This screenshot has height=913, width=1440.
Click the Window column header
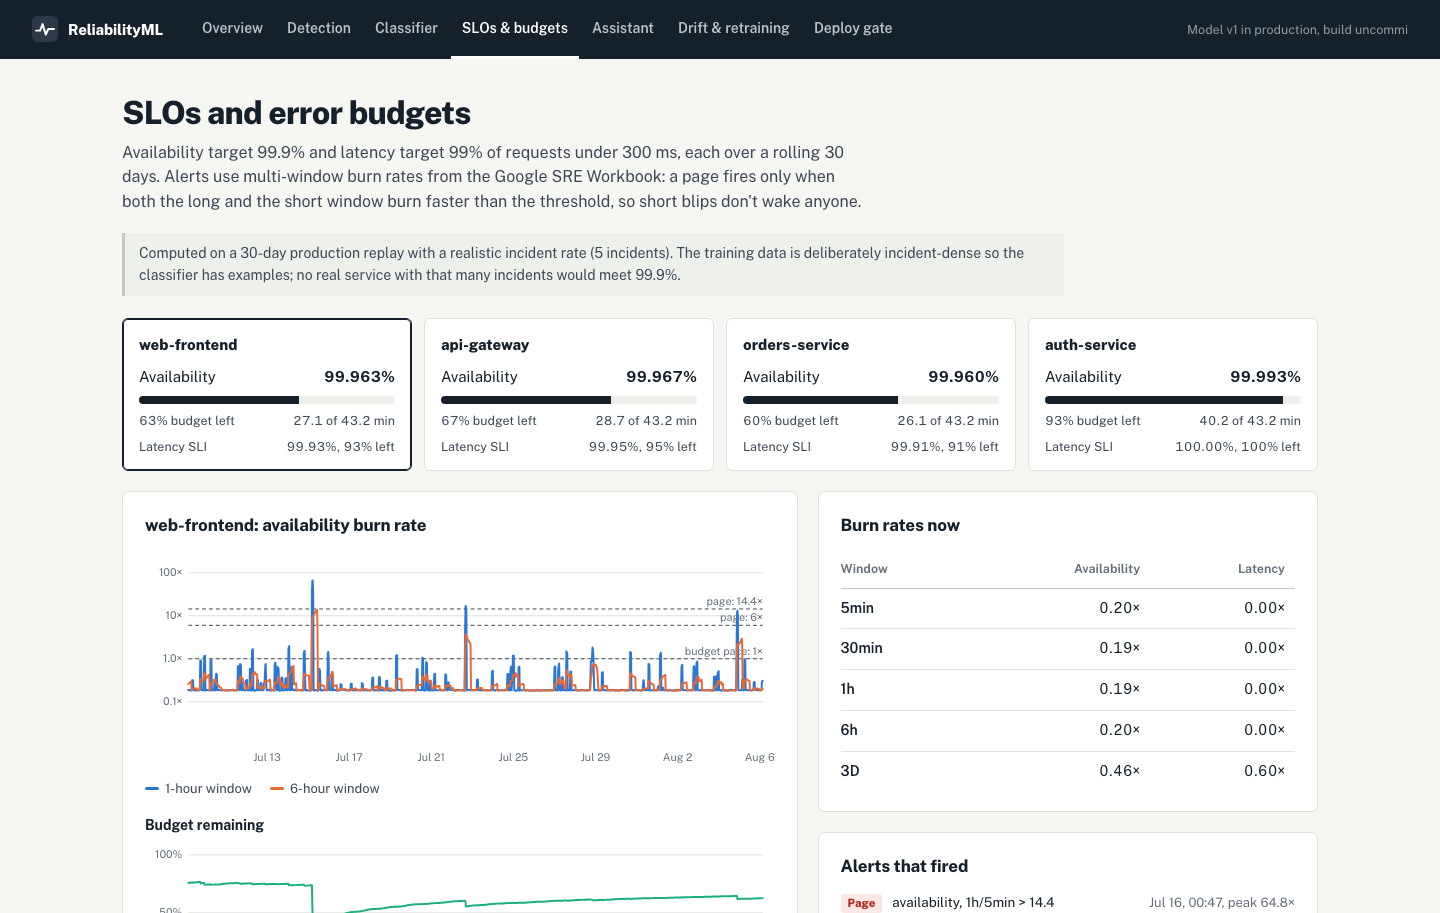[864, 569]
